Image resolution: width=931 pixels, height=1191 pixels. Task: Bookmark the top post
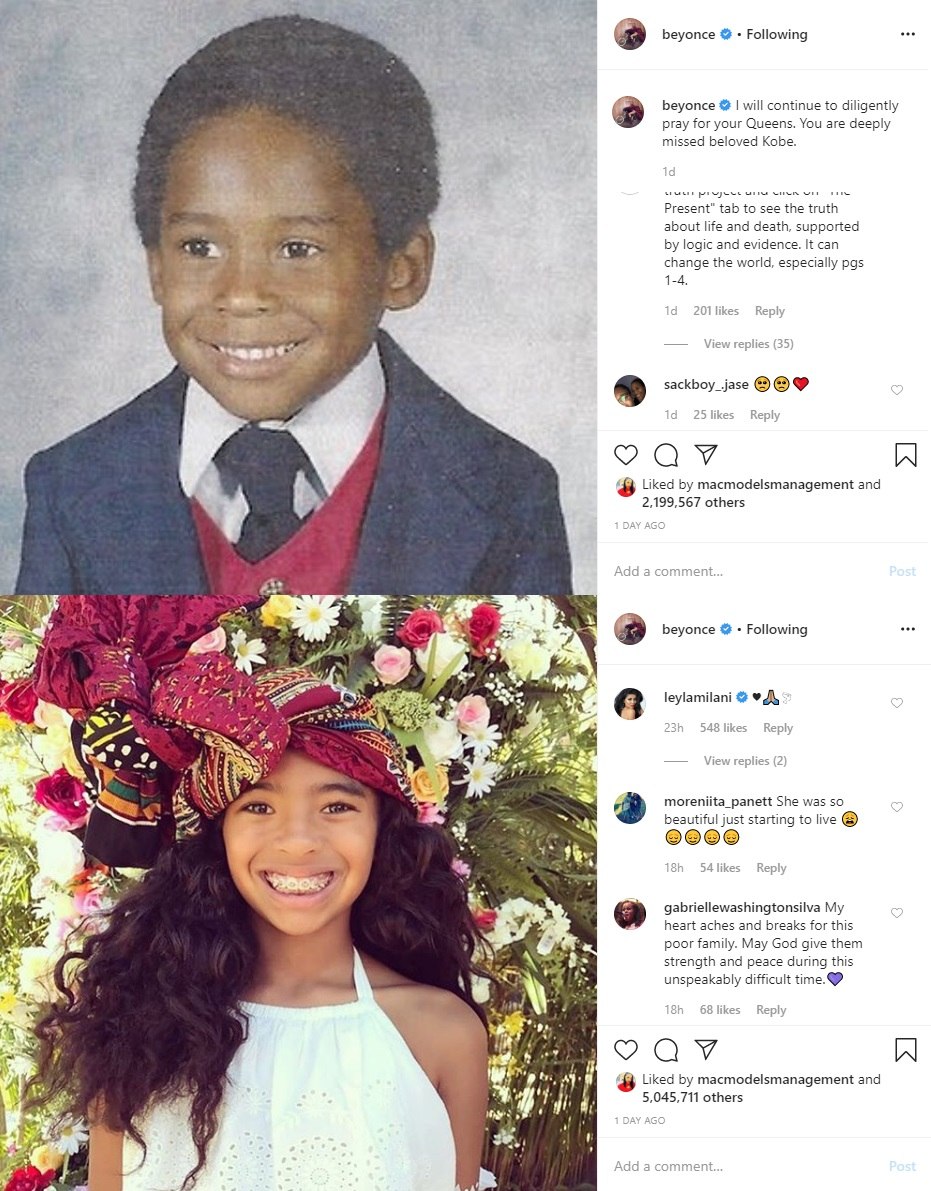pyautogui.click(x=905, y=455)
